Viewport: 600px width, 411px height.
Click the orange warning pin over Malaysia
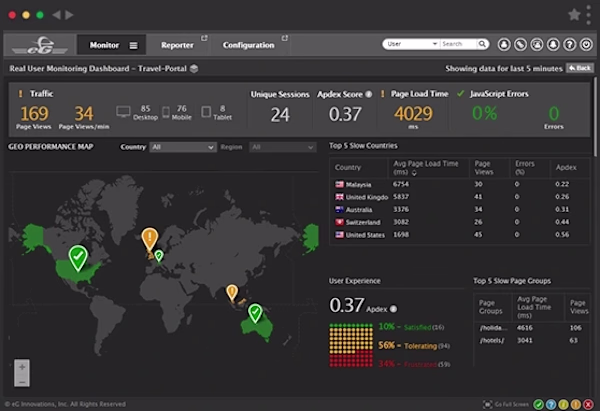click(232, 293)
